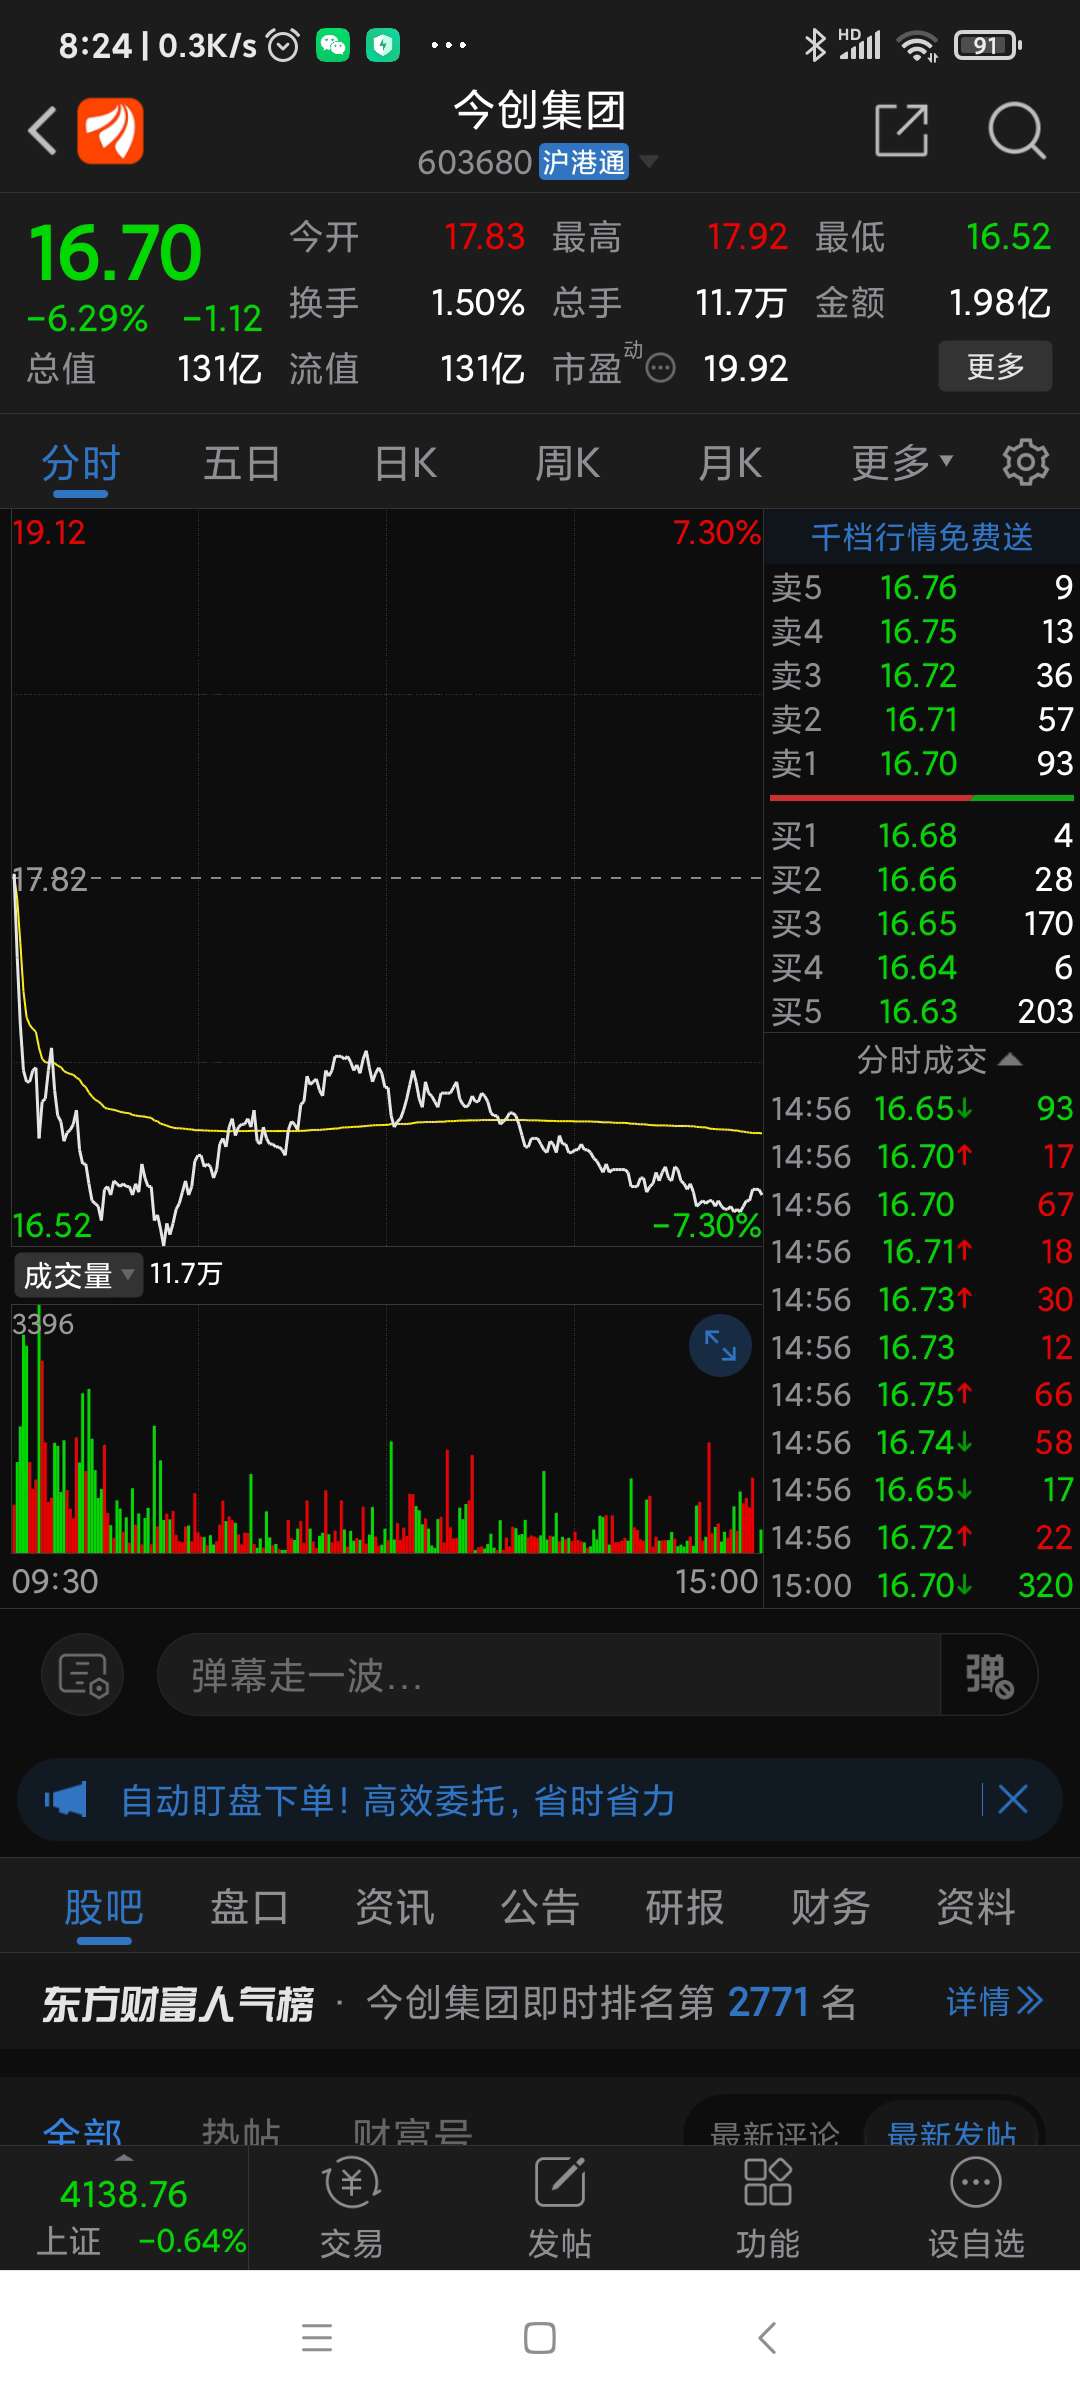
Task: Tap the battery indicator icon
Action: (987, 45)
